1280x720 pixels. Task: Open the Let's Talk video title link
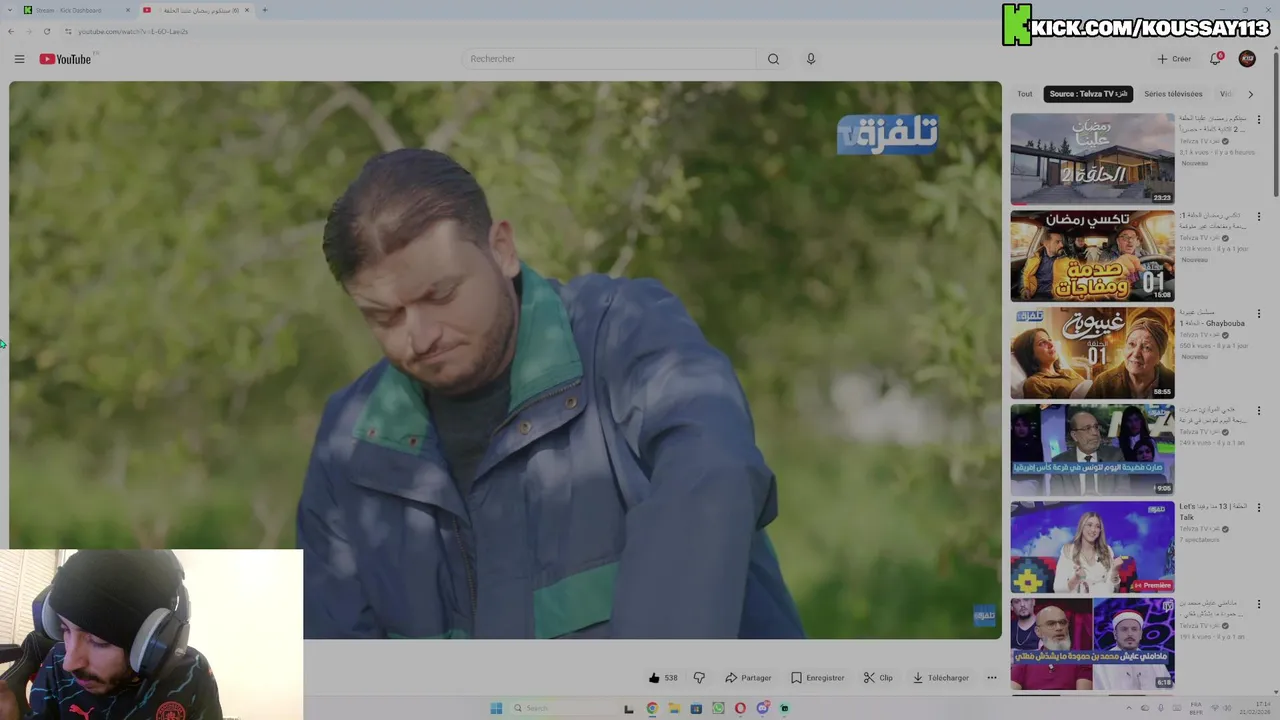click(x=1213, y=511)
